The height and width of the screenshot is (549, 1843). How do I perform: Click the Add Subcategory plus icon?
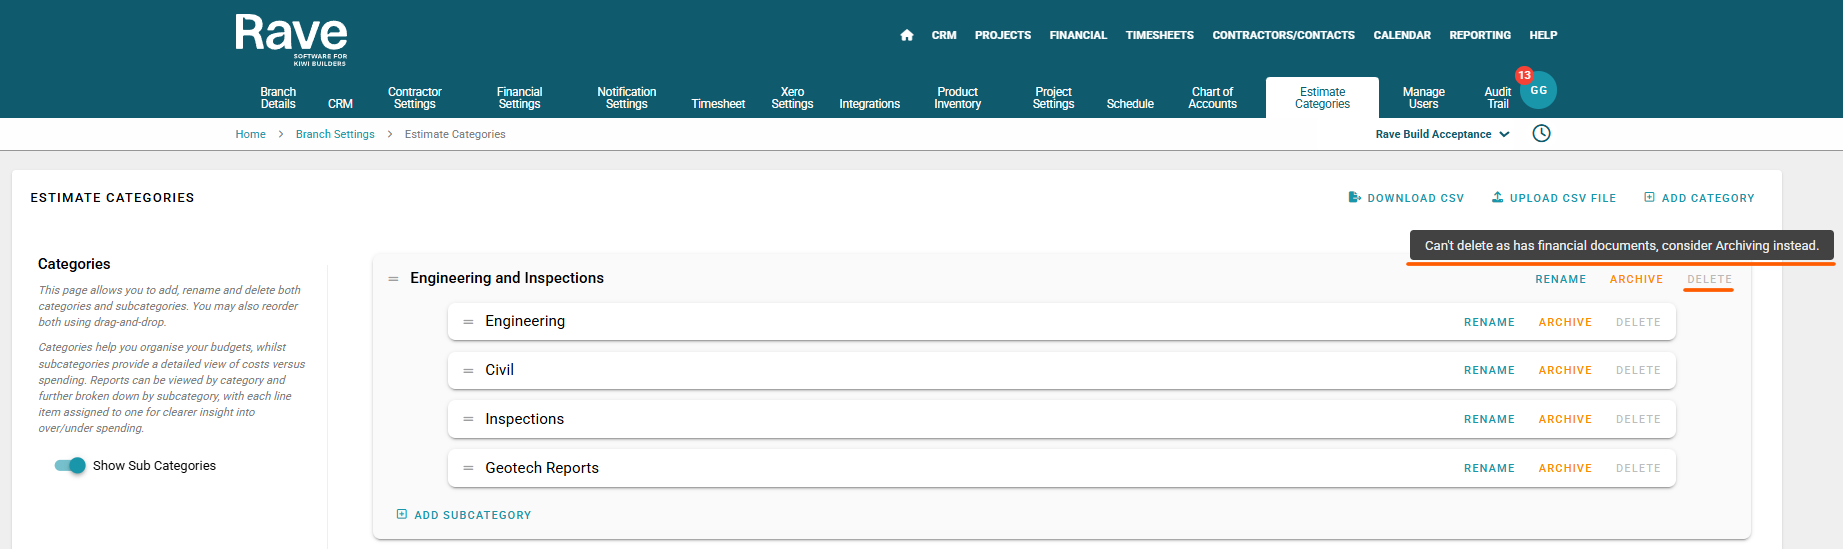(402, 515)
